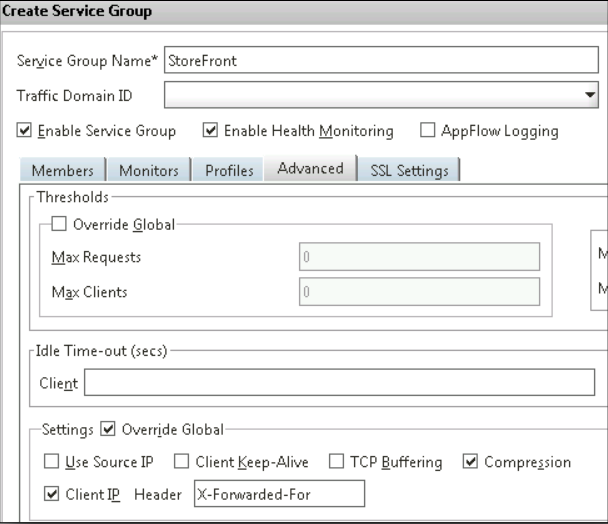Focus the Idle Time-out Client field

click(338, 382)
